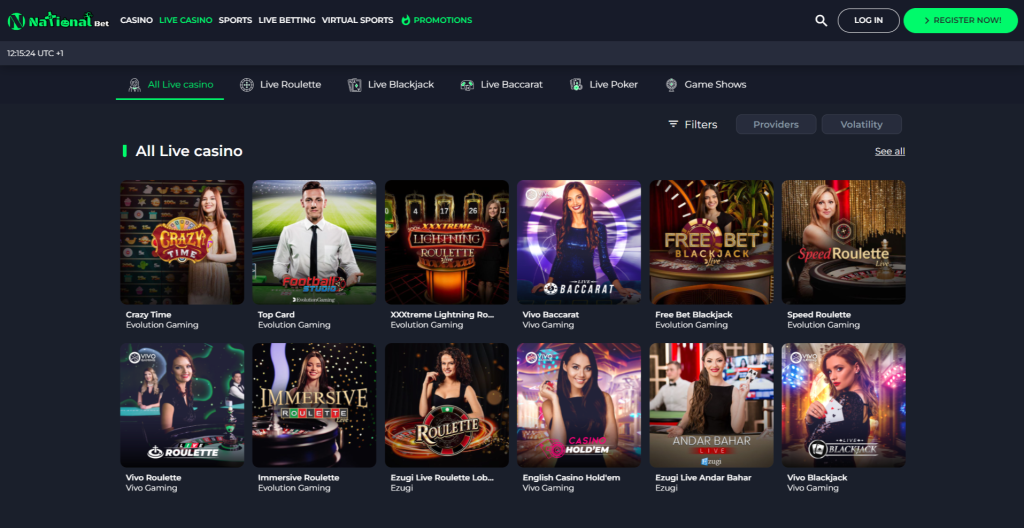Select the All Live casino tab

tap(170, 85)
